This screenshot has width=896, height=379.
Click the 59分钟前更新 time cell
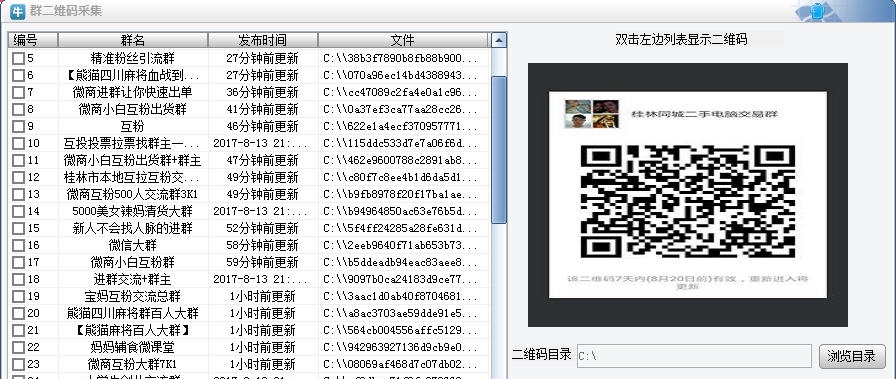click(262, 262)
